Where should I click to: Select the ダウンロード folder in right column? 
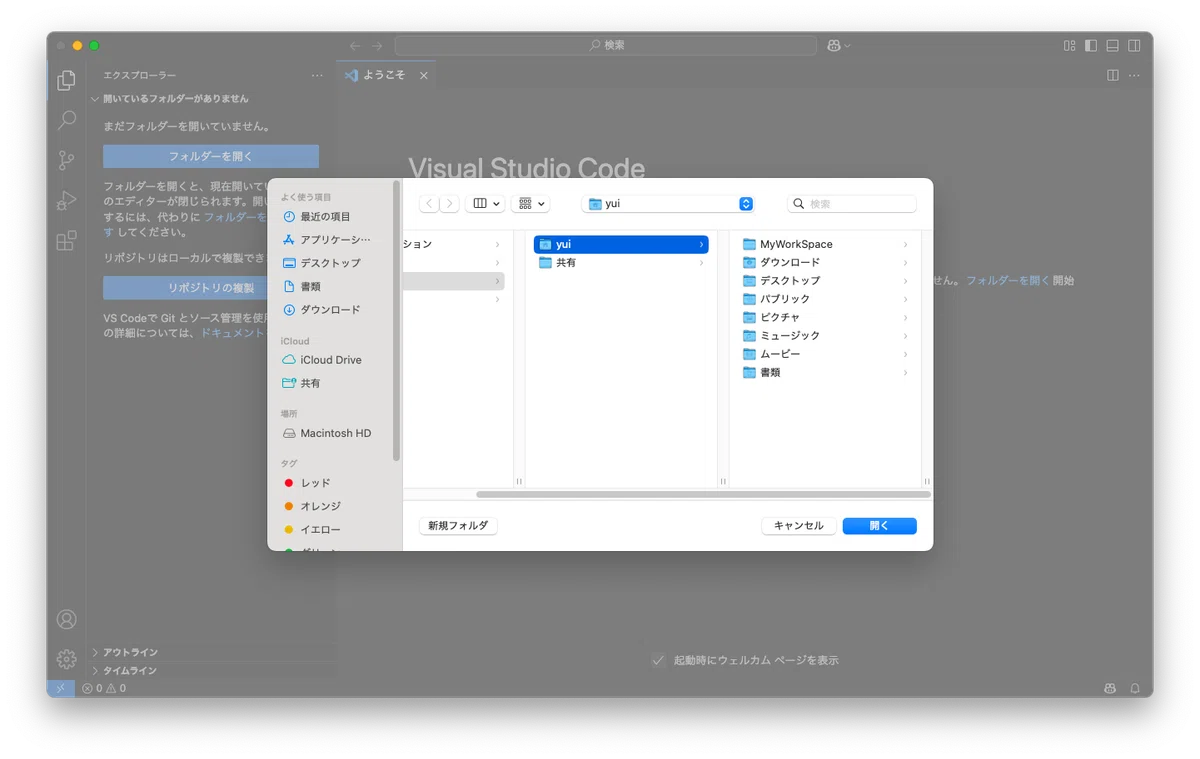tap(825, 262)
